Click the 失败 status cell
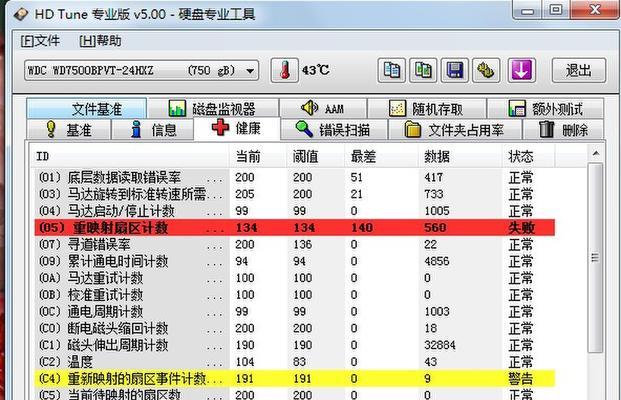621x400 pixels. 521,228
